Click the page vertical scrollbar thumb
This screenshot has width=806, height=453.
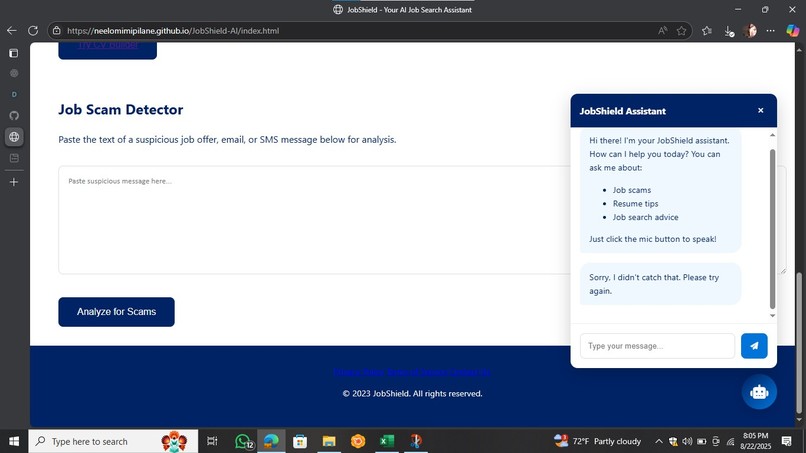799,343
